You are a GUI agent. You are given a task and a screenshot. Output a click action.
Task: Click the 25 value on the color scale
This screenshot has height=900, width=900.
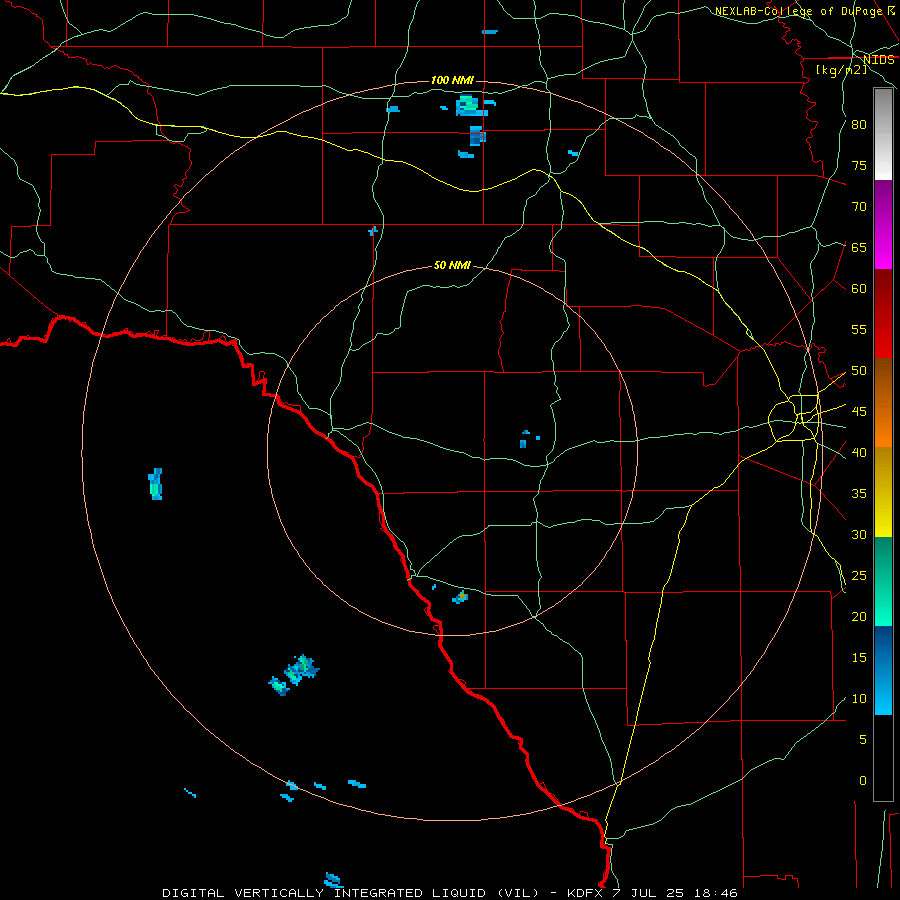click(x=859, y=576)
